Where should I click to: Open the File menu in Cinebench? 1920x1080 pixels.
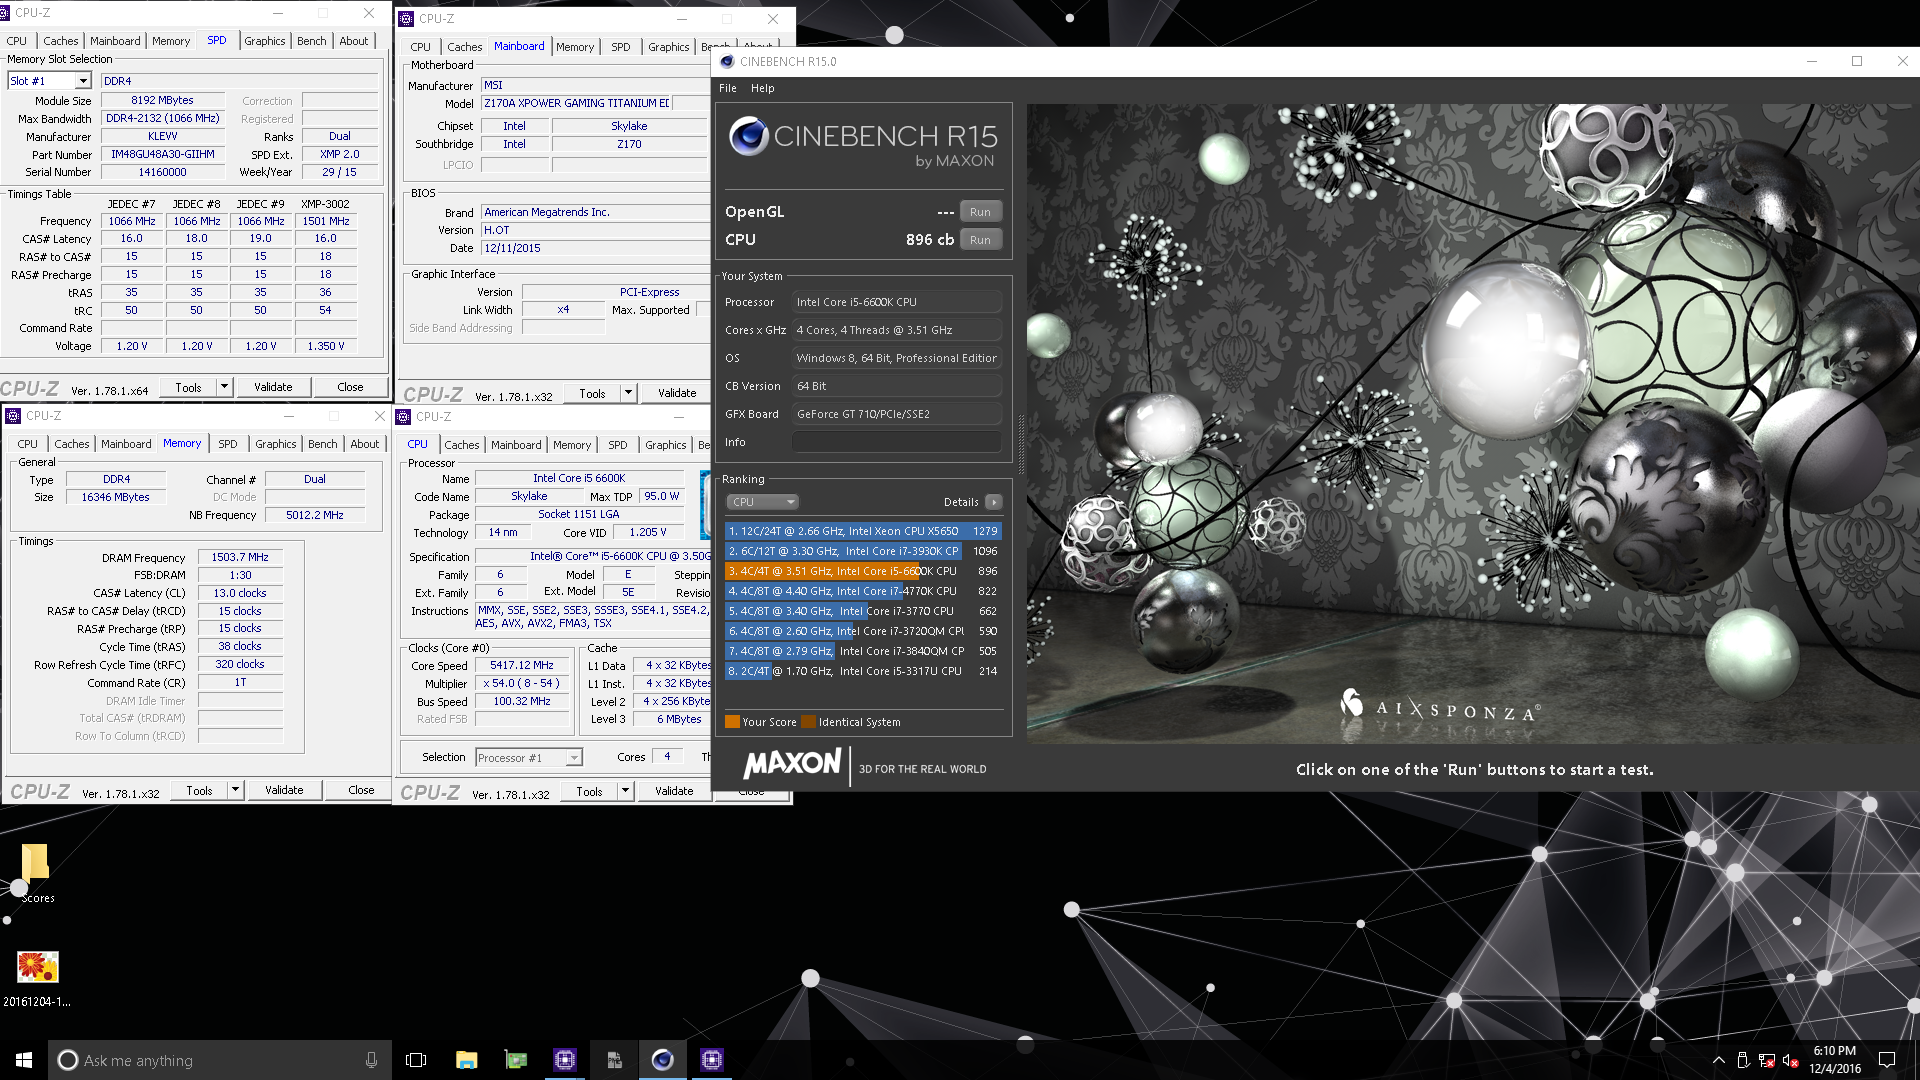pos(728,88)
